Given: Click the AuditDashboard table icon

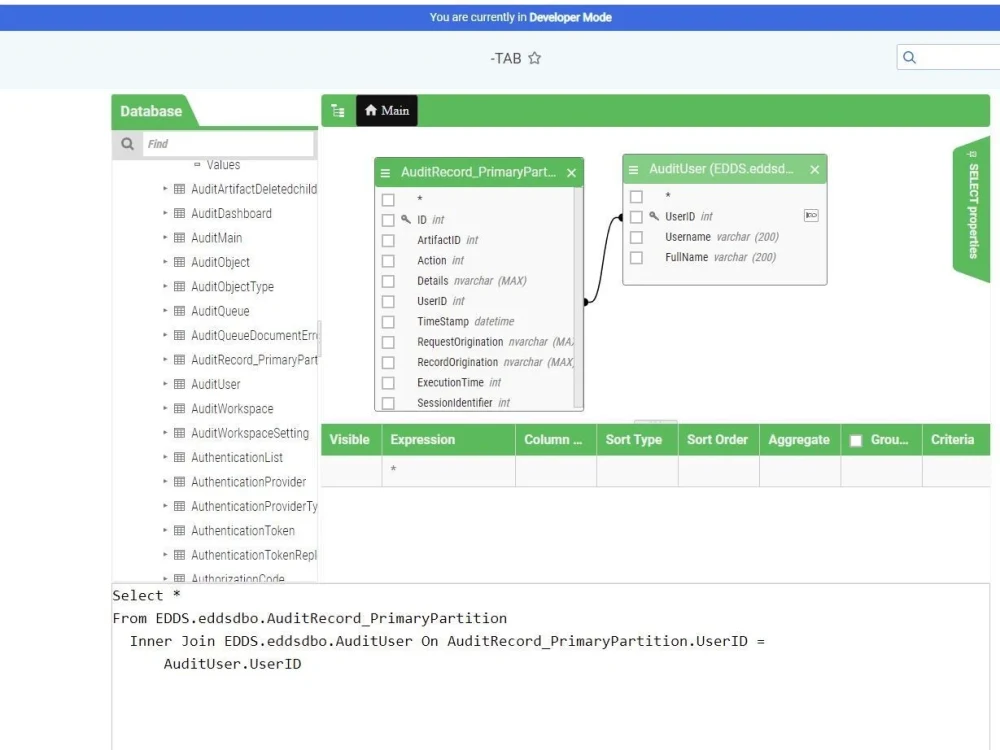Looking at the screenshot, I should [180, 213].
